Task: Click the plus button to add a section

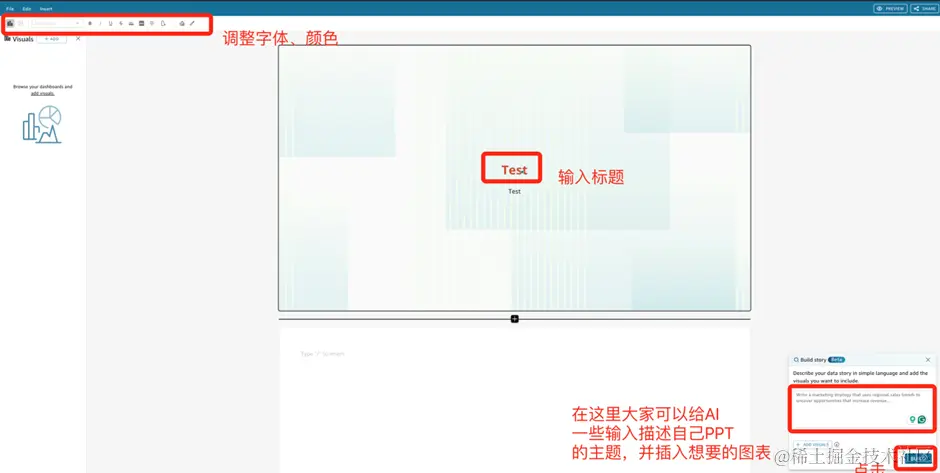Action: click(514, 319)
